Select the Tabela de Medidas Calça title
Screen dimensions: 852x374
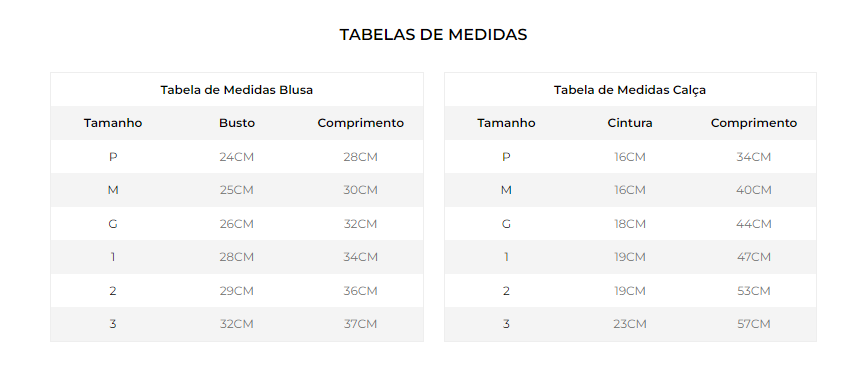point(630,90)
